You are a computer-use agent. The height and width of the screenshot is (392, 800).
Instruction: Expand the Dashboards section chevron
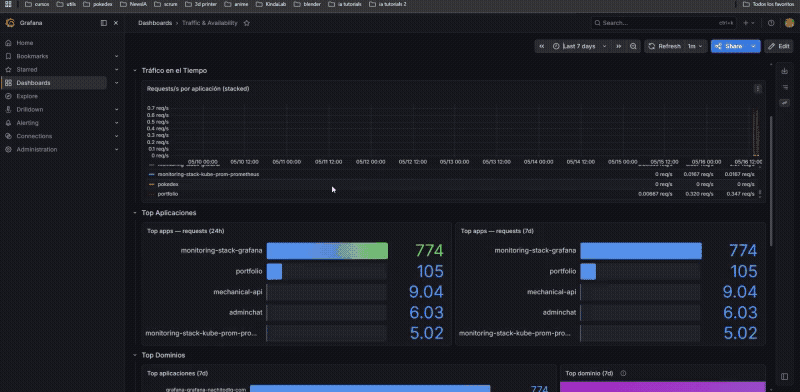click(116, 83)
